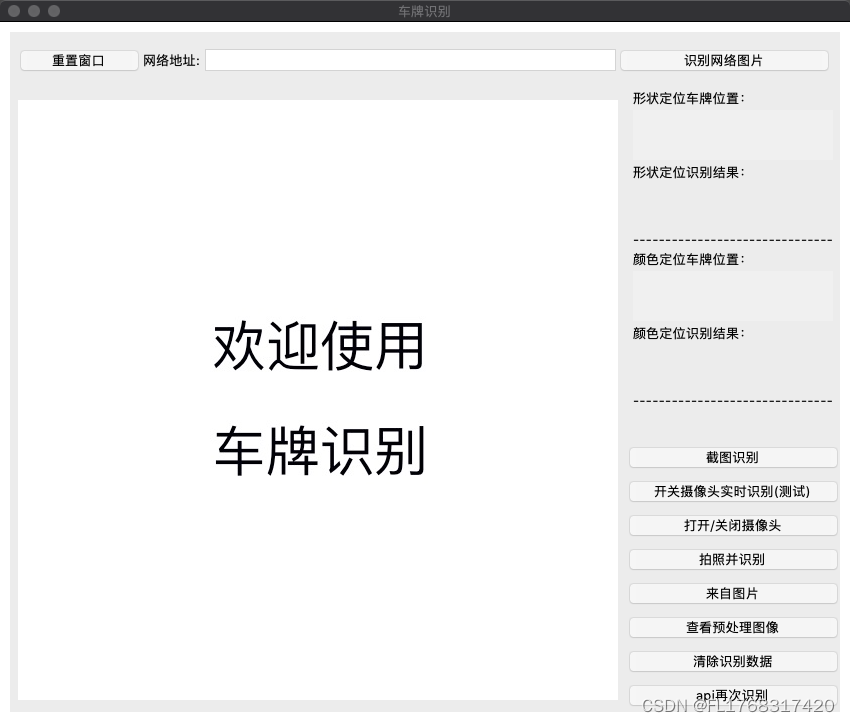
Task: Click the 形状定位识别结果: label
Action: (689, 173)
